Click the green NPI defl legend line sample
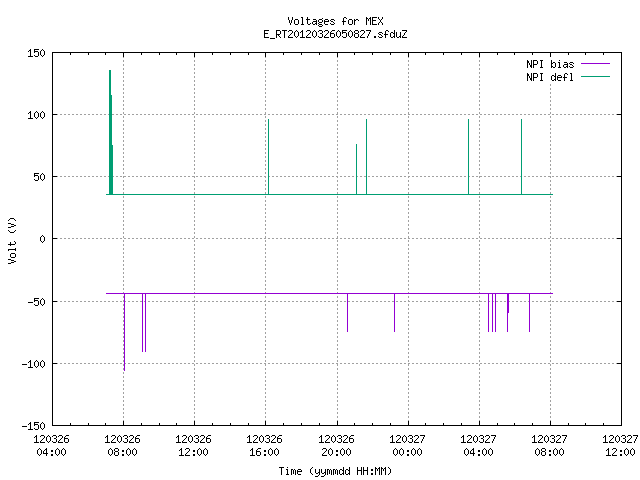Image resolution: width=640 pixels, height=480 pixels. pos(595,77)
